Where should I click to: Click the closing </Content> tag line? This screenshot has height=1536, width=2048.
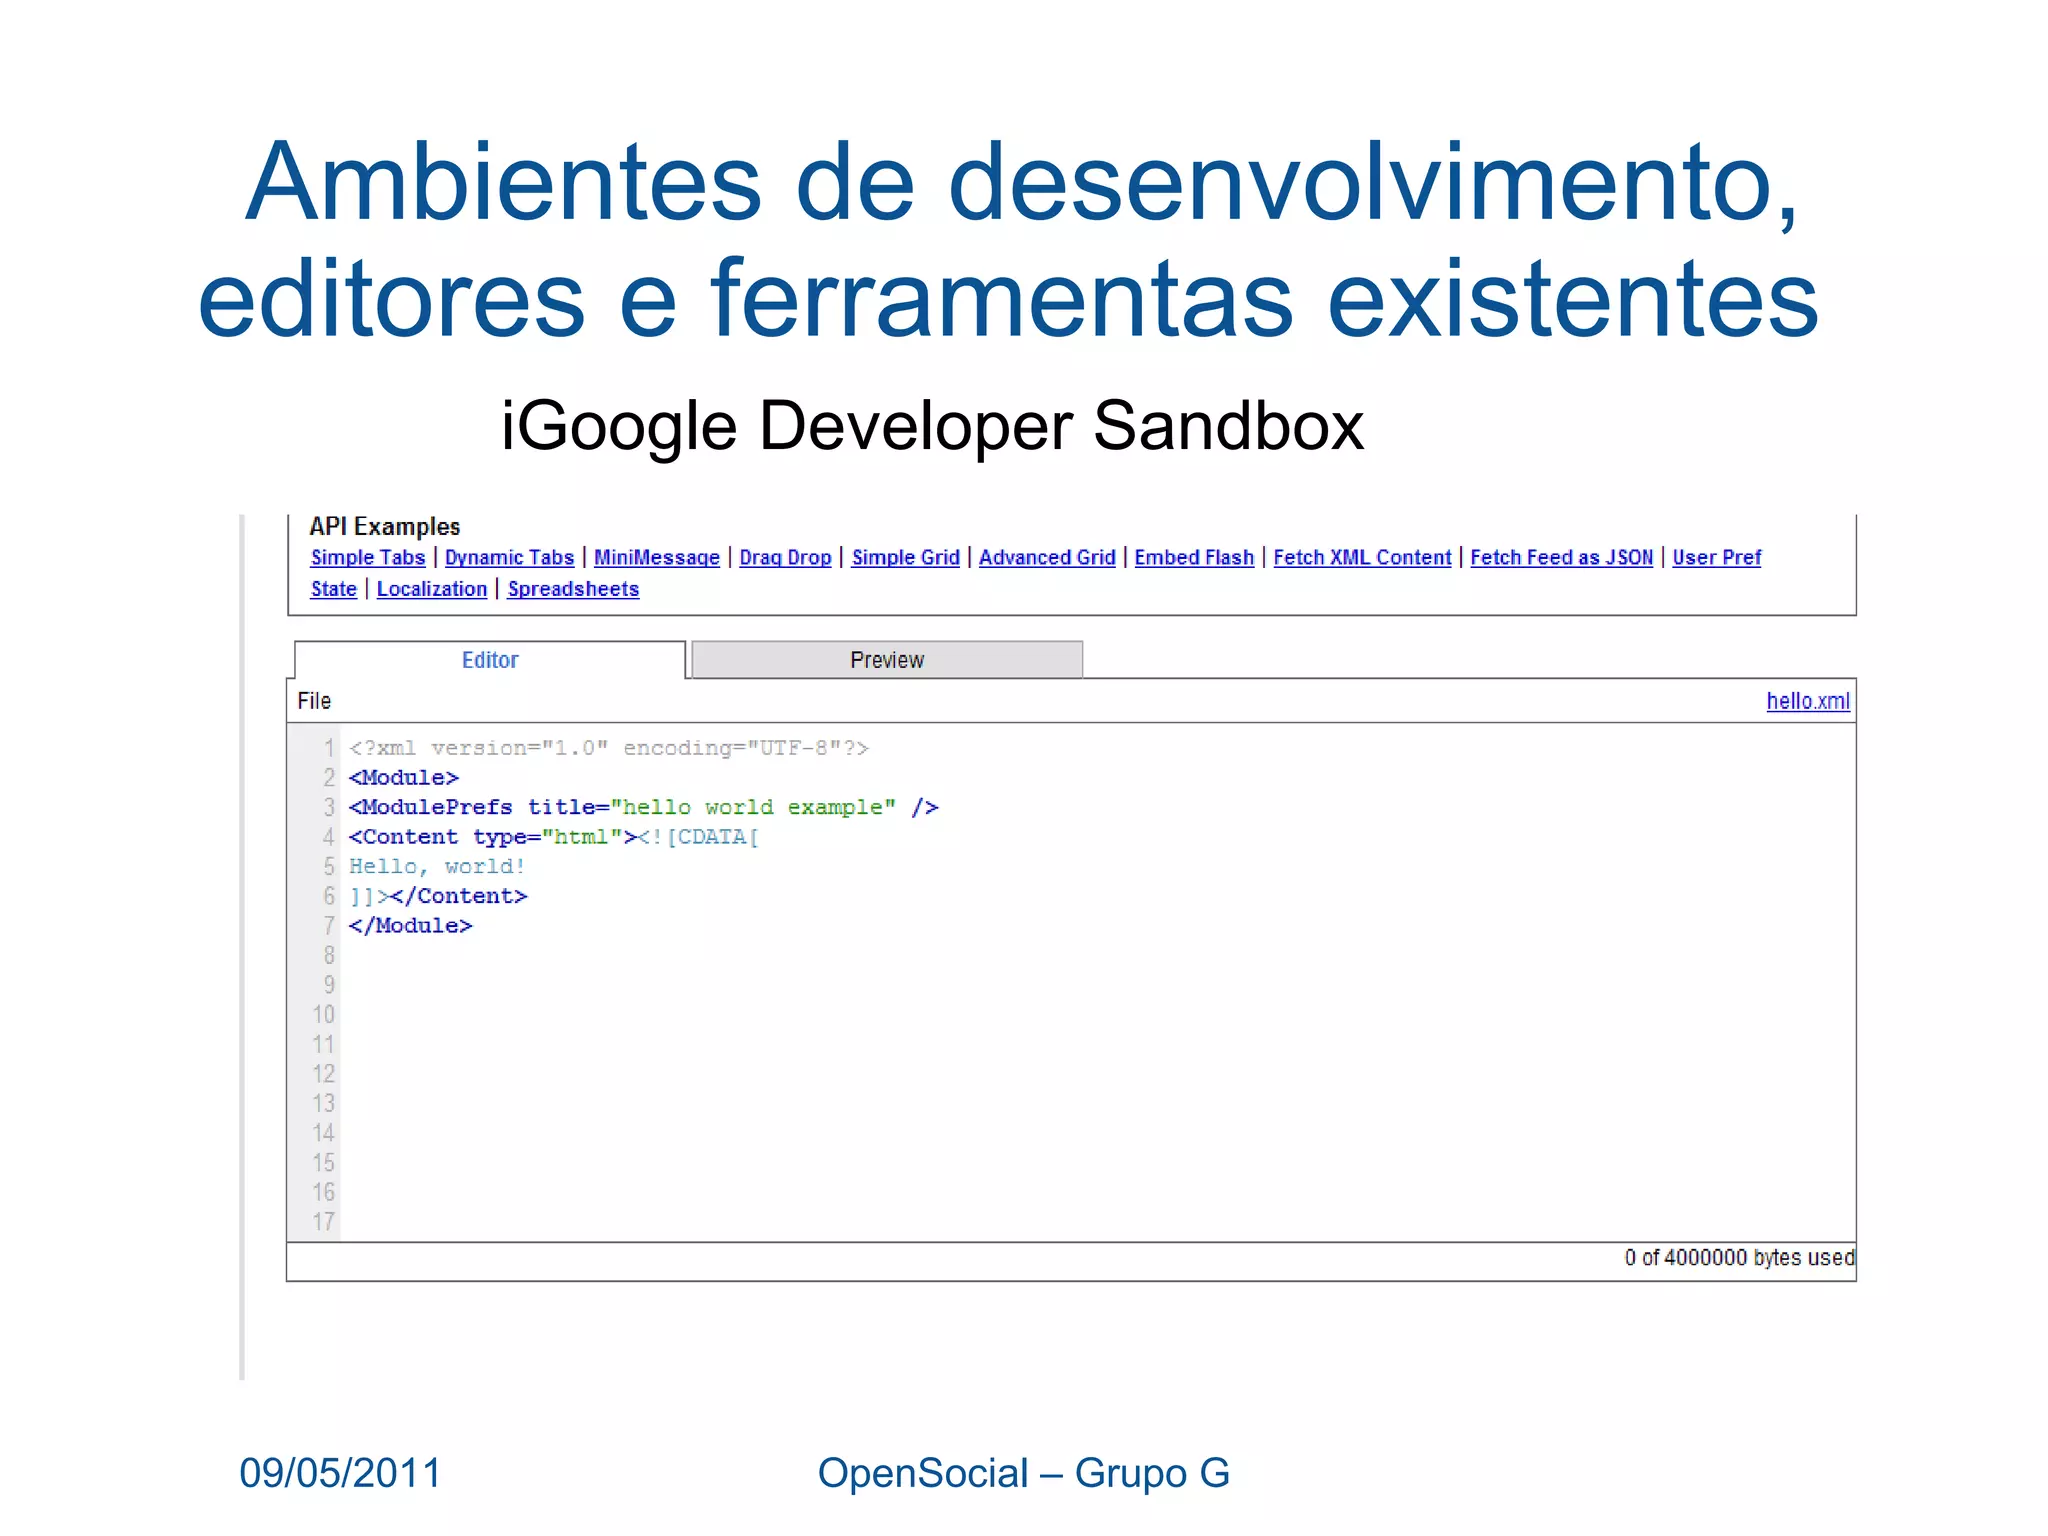point(438,896)
